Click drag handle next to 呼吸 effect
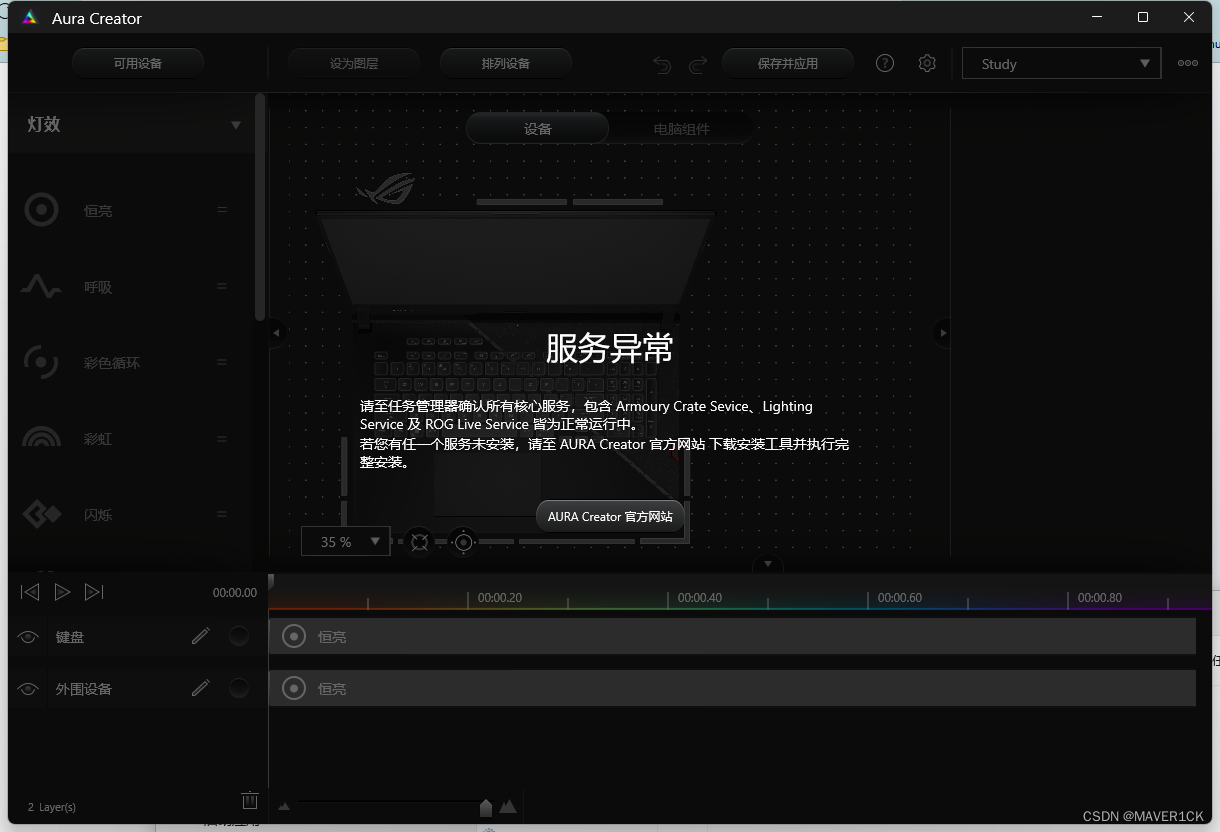 (x=222, y=286)
